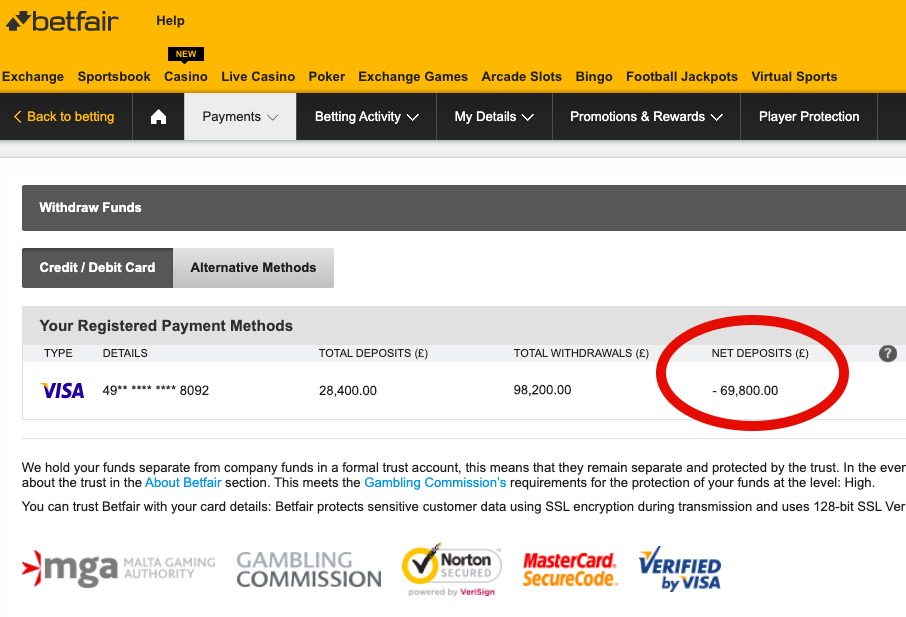
Task: Click the NET DEPOSITS (£) column header
Action: (x=760, y=353)
